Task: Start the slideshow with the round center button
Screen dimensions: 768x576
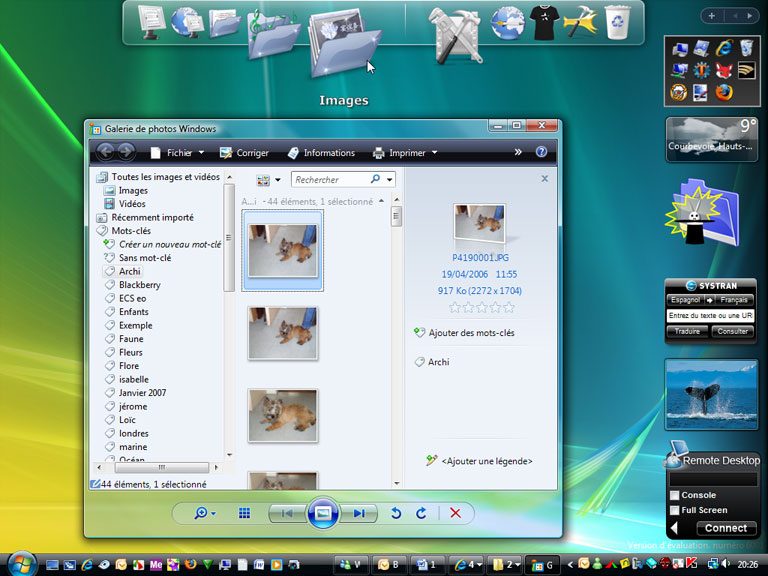Action: 323,513
